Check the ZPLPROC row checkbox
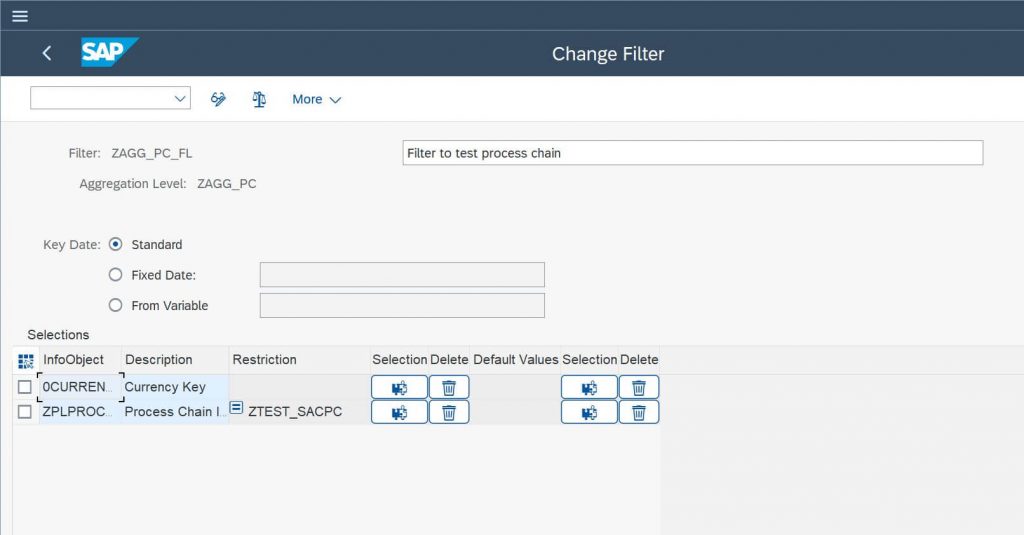The height and width of the screenshot is (535, 1024). coord(25,412)
